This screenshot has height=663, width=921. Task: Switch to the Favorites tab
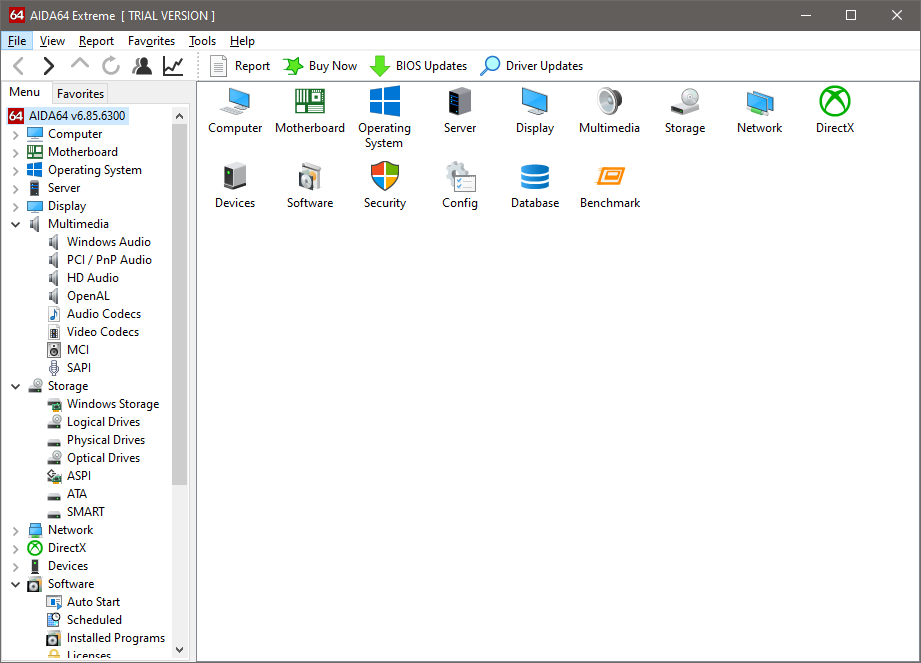[80, 93]
